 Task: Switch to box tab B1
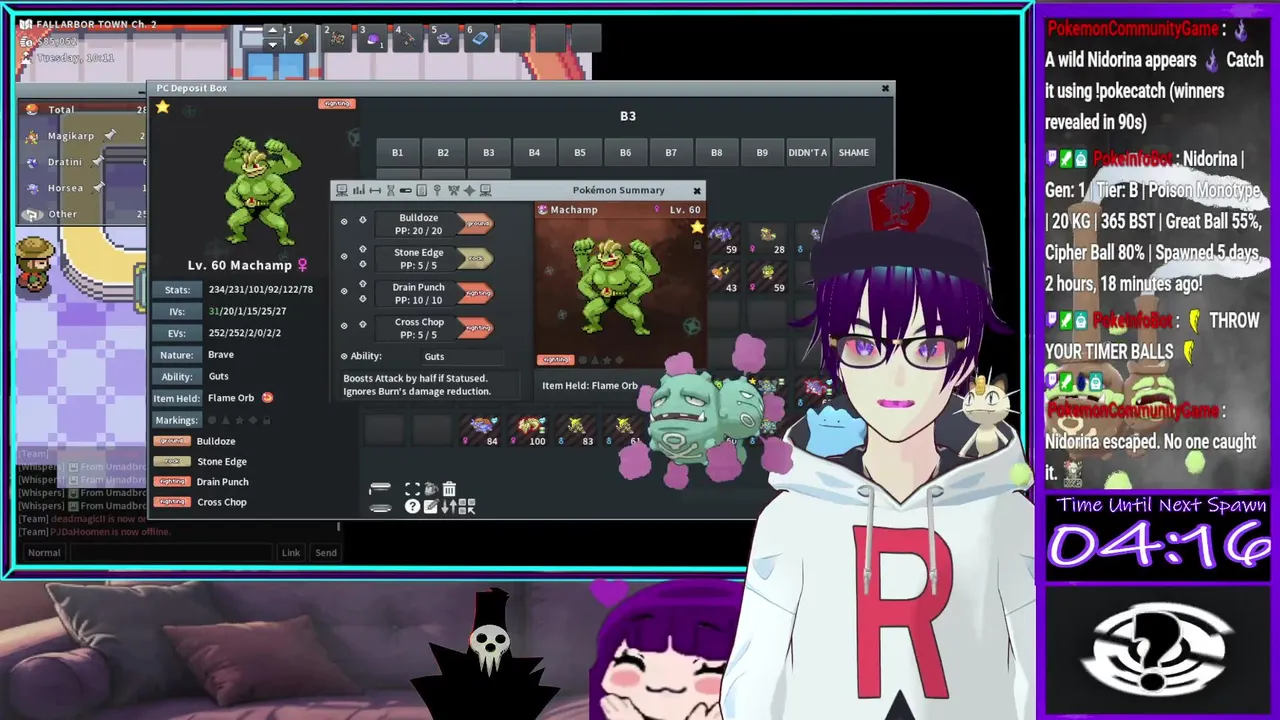[397, 152]
